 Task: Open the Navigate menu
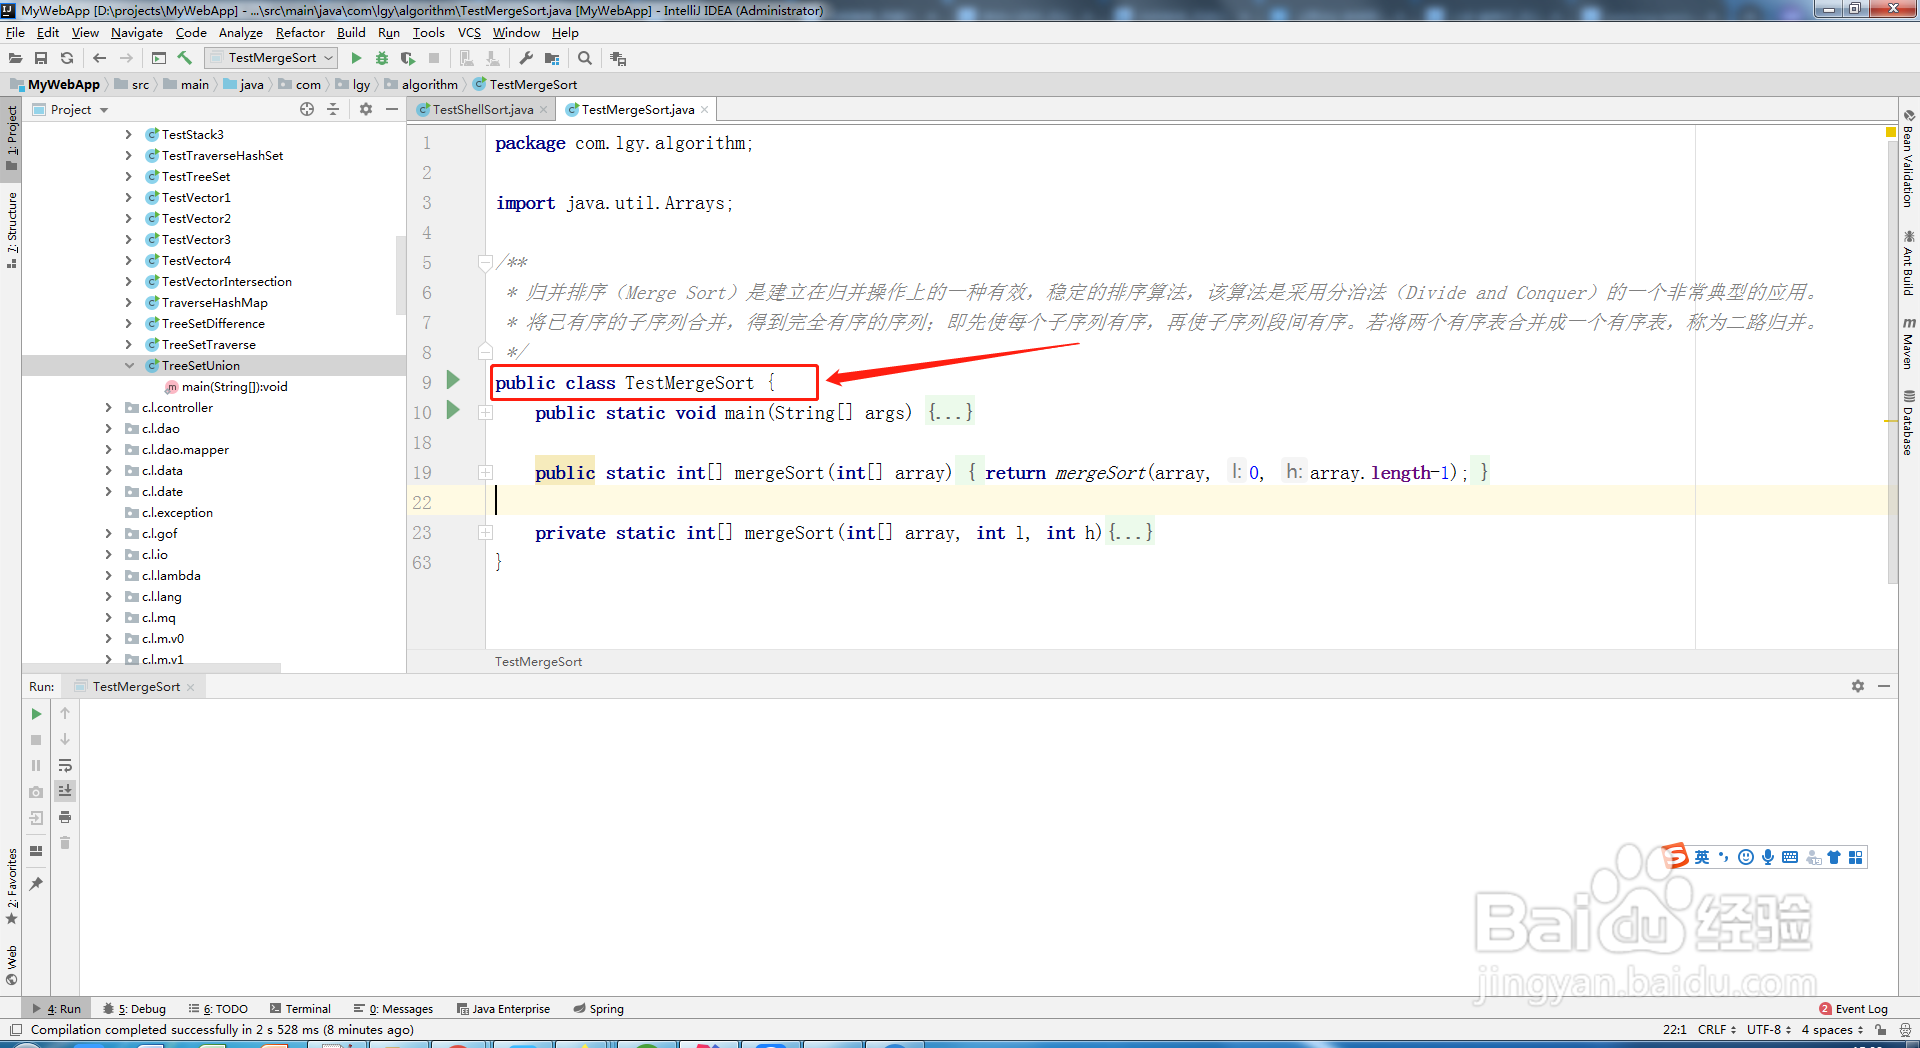click(137, 33)
